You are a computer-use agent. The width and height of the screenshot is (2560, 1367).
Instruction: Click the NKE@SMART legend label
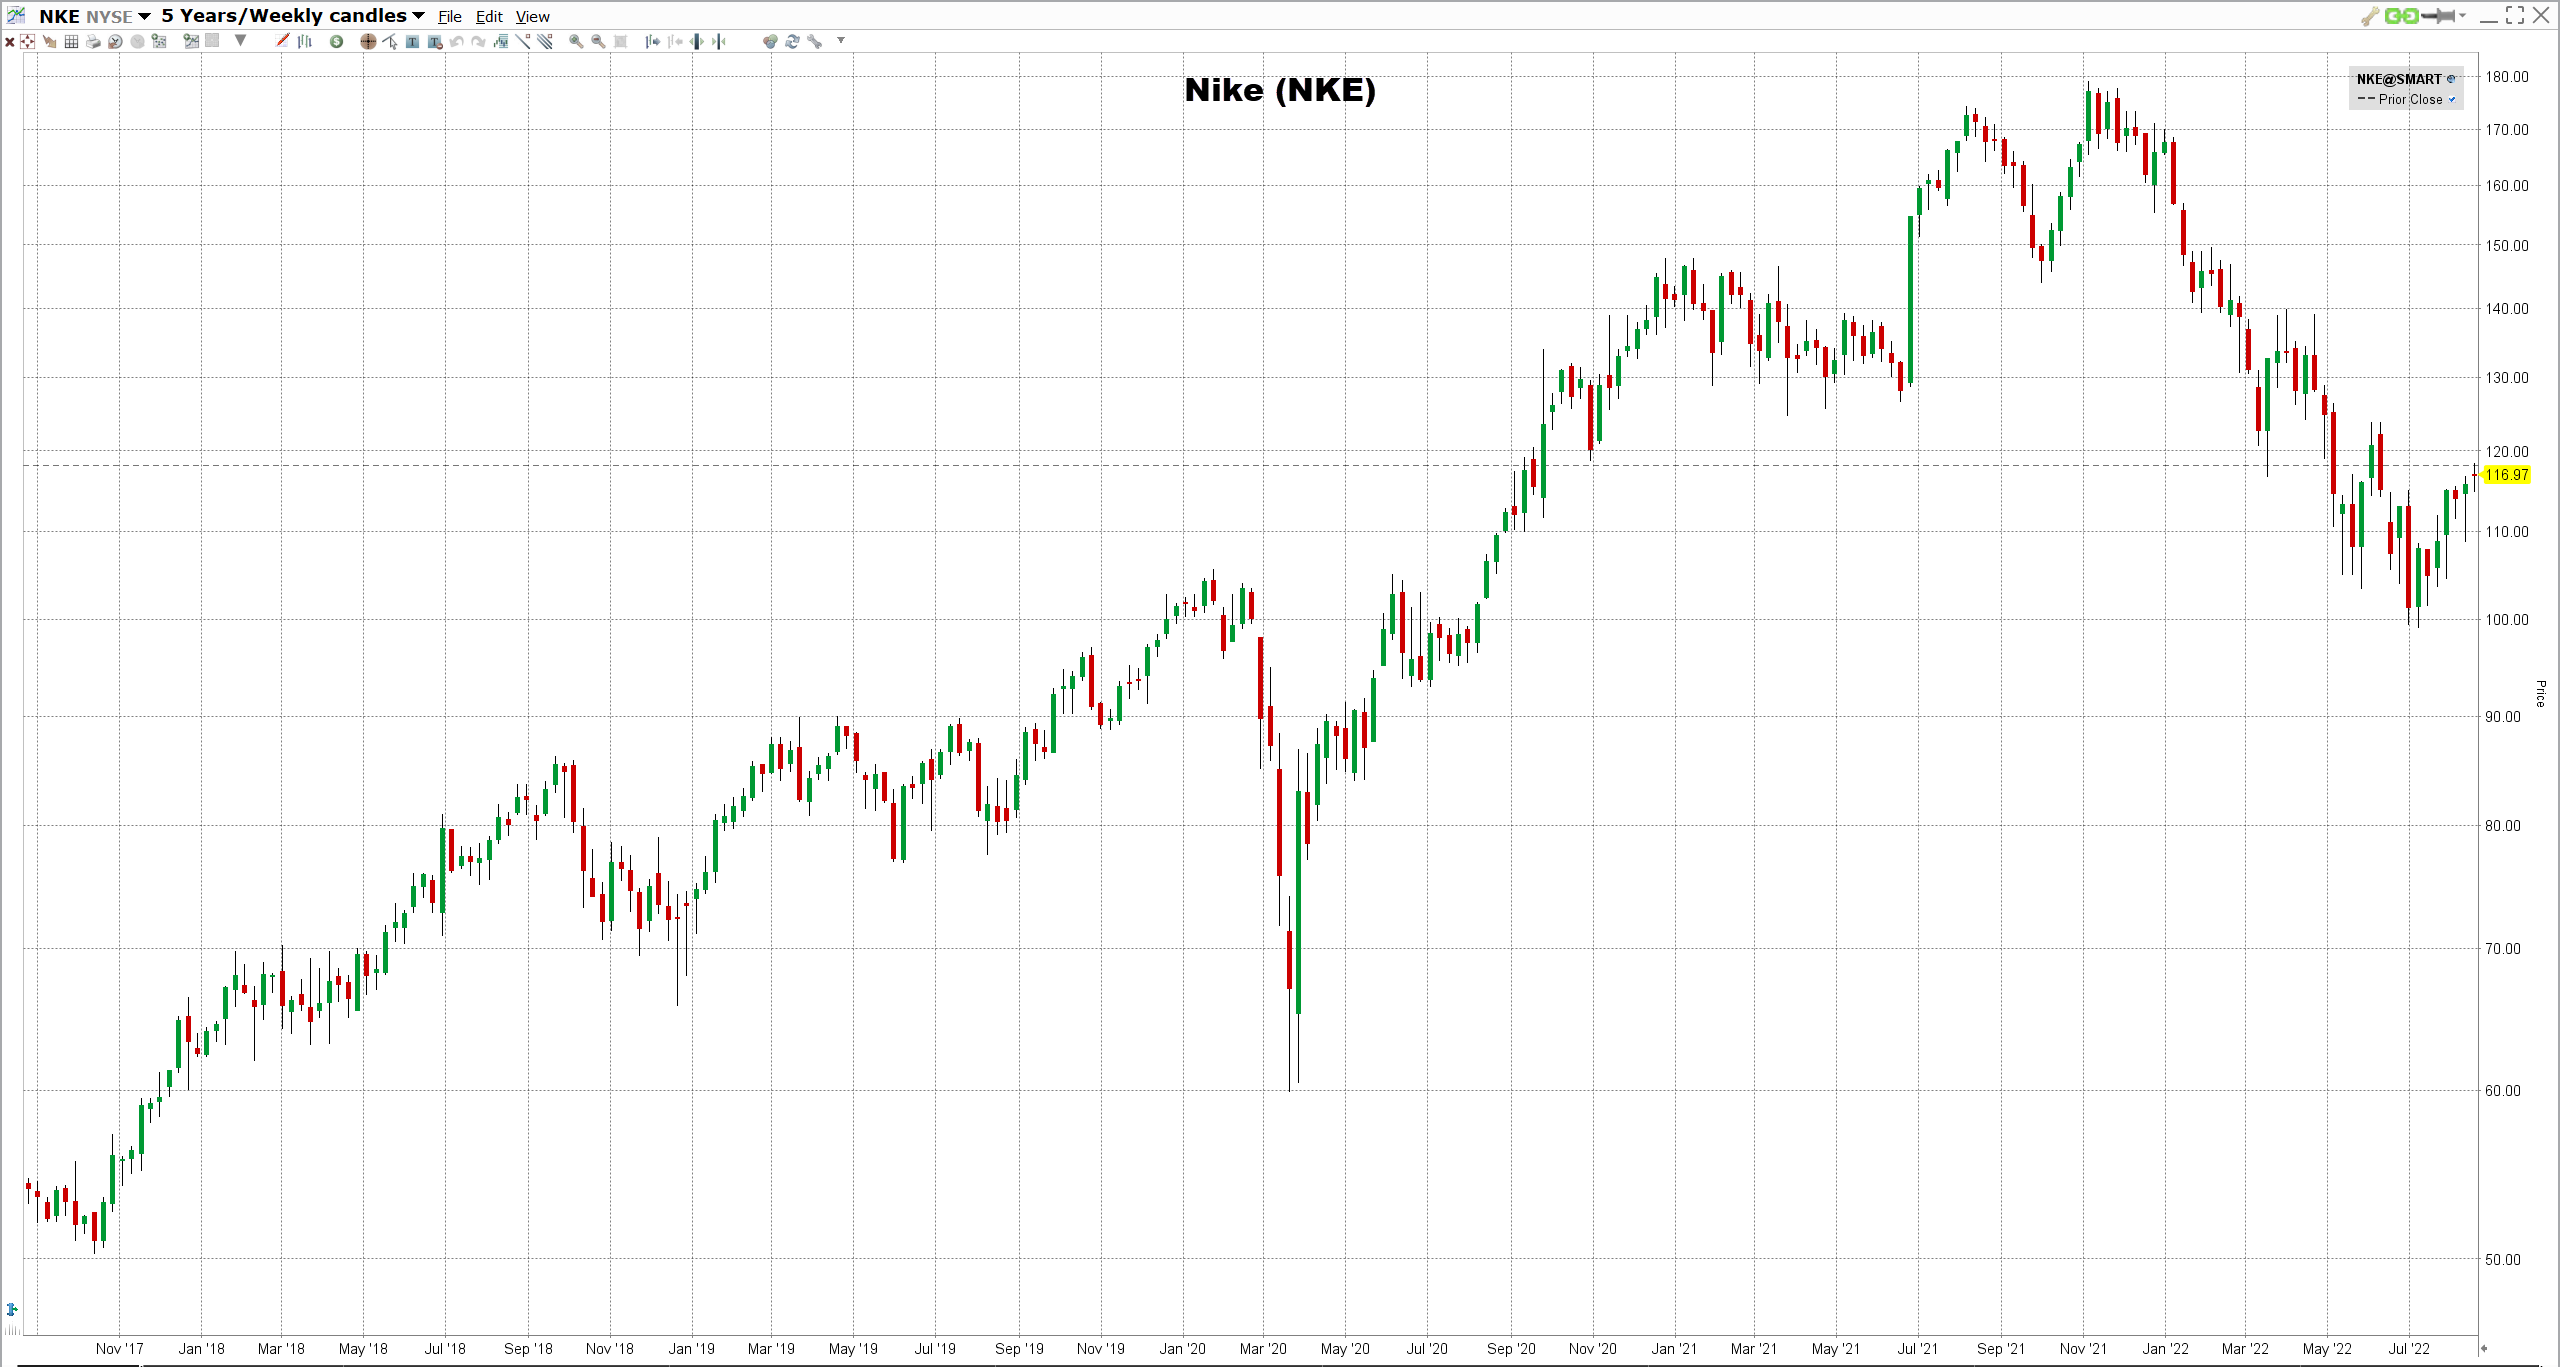(x=2399, y=79)
